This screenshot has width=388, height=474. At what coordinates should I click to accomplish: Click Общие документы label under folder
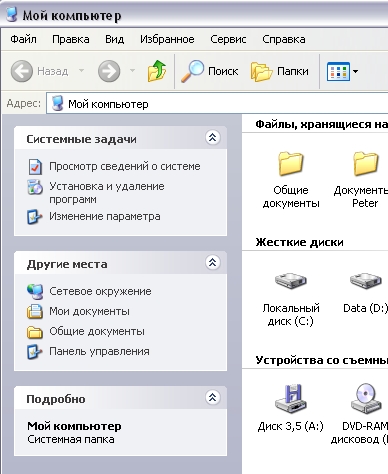click(291, 197)
